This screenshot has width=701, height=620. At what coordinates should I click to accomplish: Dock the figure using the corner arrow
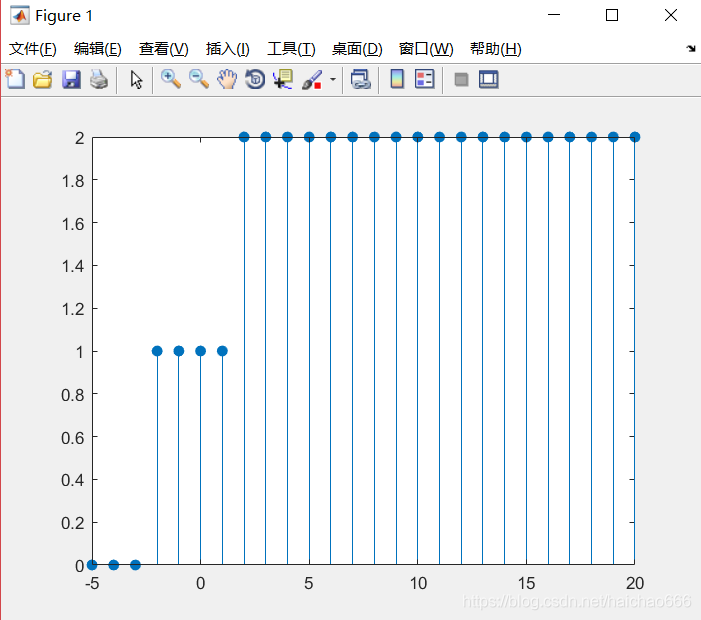pyautogui.click(x=691, y=48)
